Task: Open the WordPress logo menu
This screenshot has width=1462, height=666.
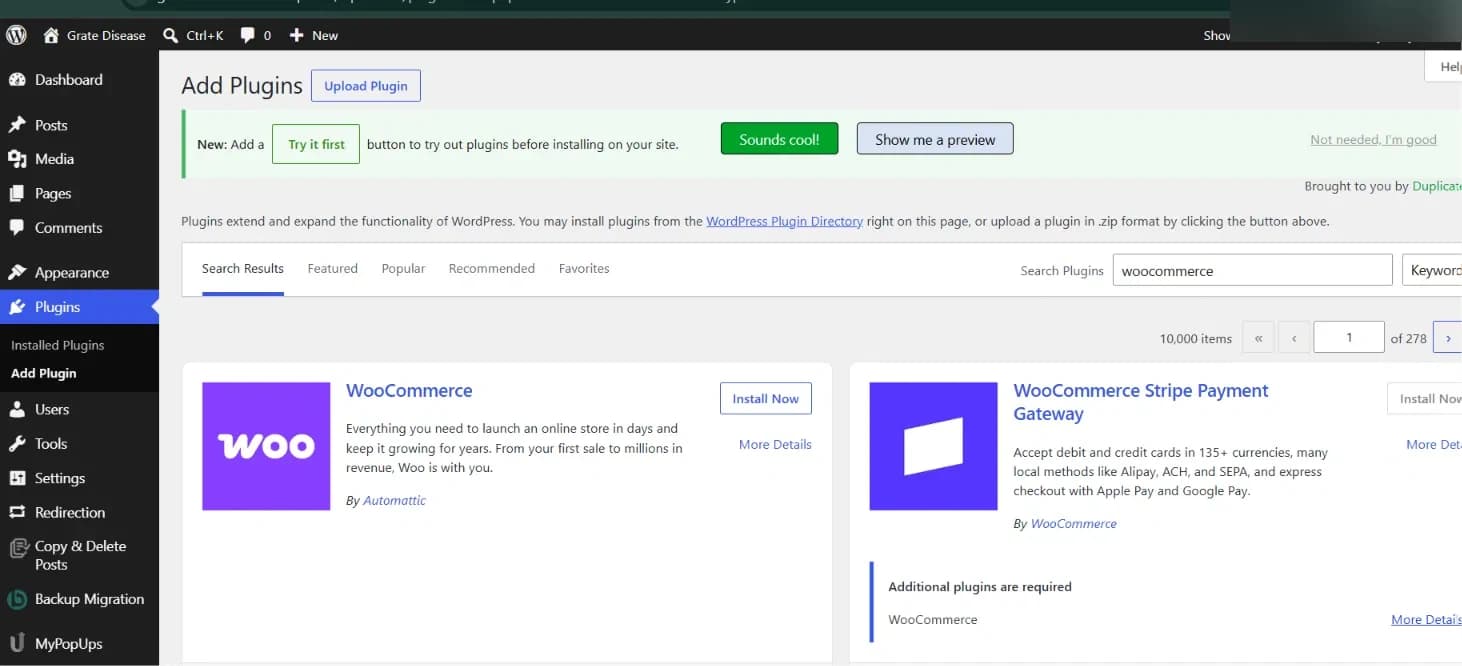Action: point(16,35)
